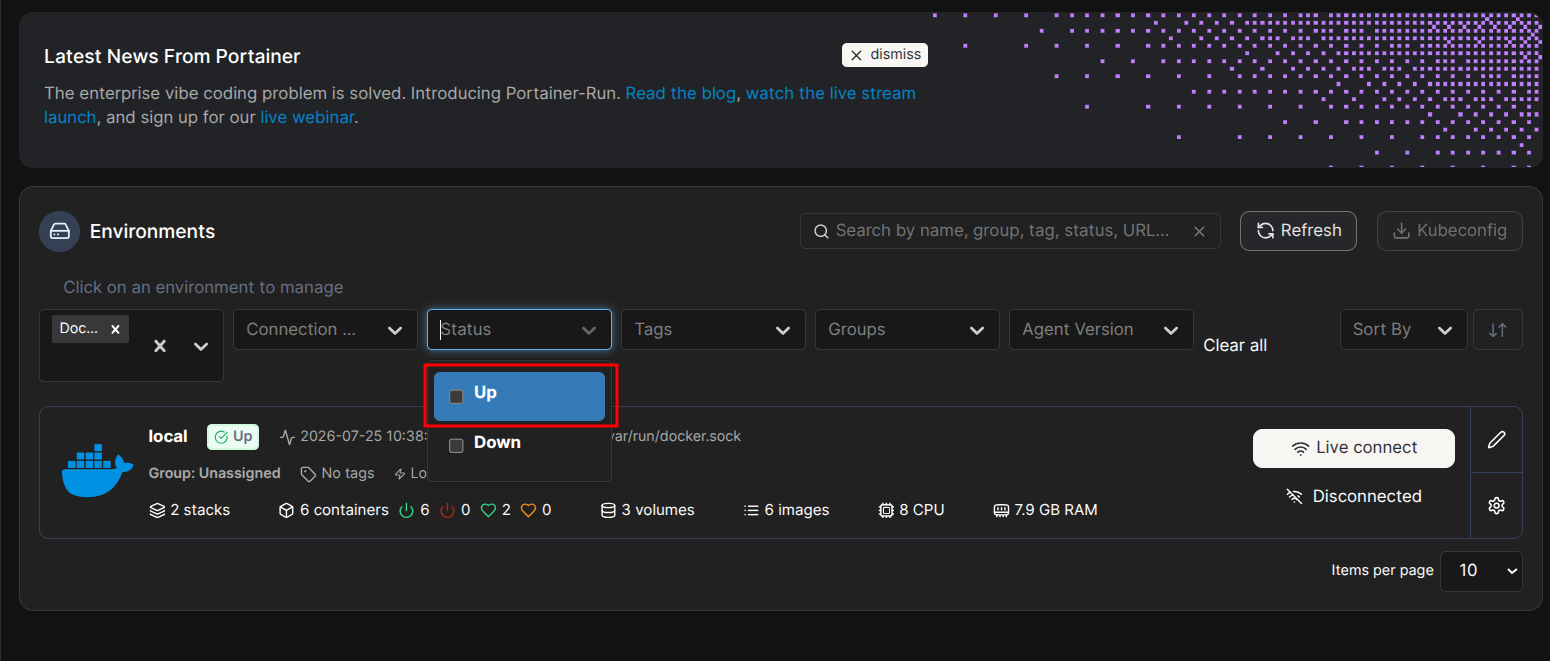Open the Agent Version filter dropdown

click(1101, 329)
